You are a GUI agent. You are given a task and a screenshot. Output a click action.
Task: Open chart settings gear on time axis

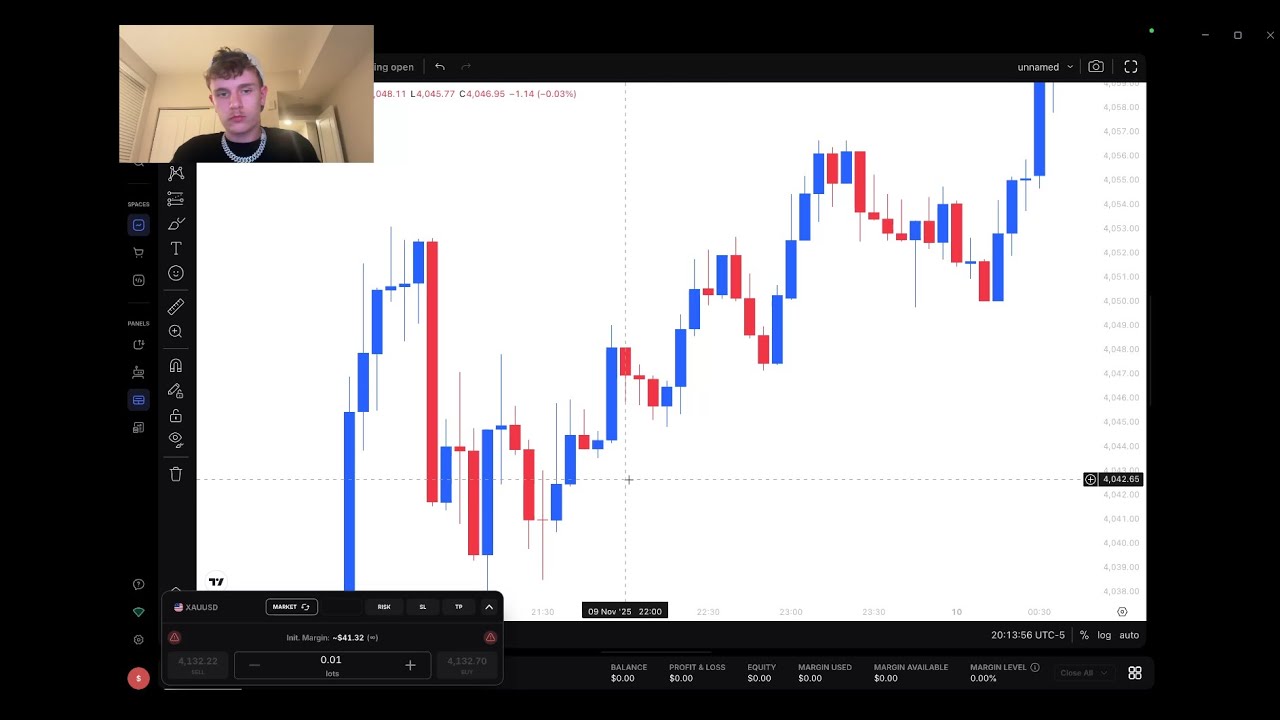click(x=1122, y=612)
